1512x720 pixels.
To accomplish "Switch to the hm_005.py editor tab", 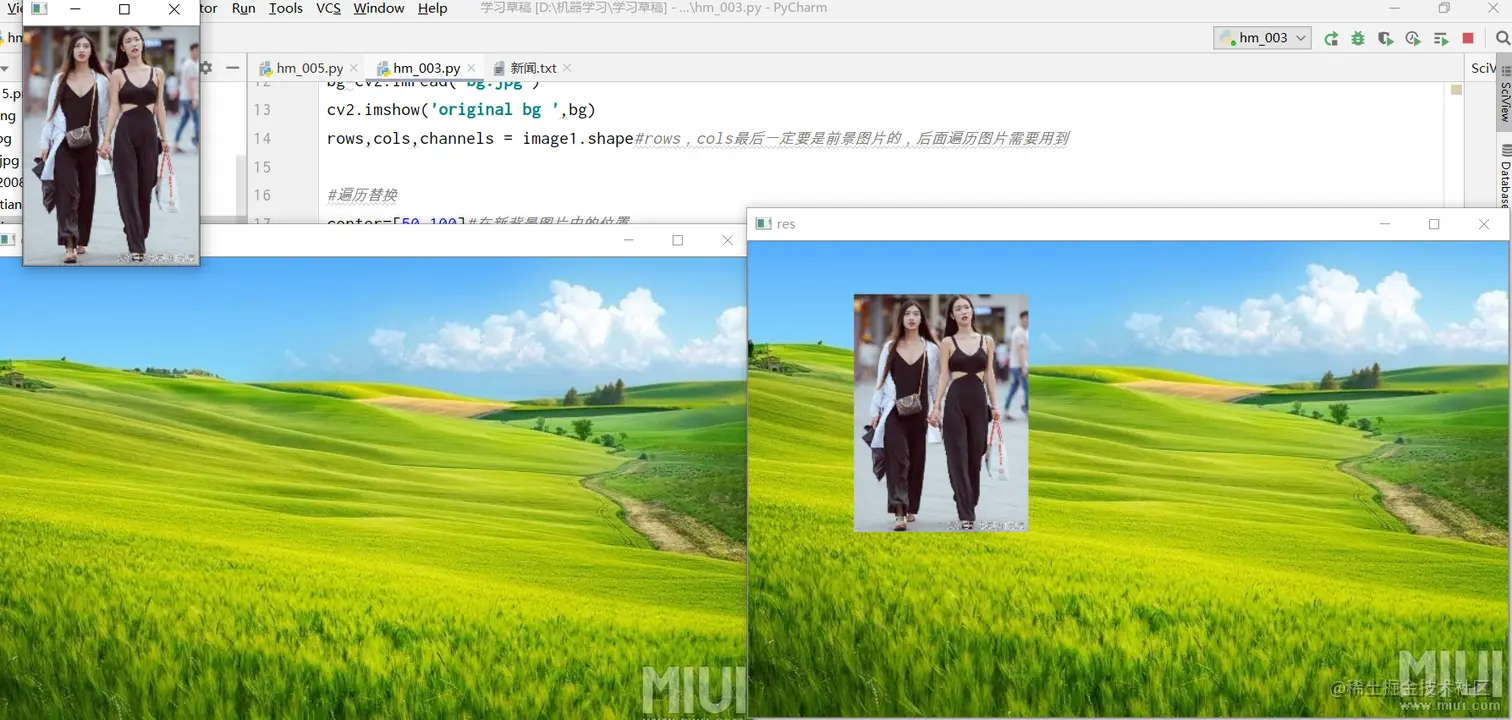I will pyautogui.click(x=309, y=68).
